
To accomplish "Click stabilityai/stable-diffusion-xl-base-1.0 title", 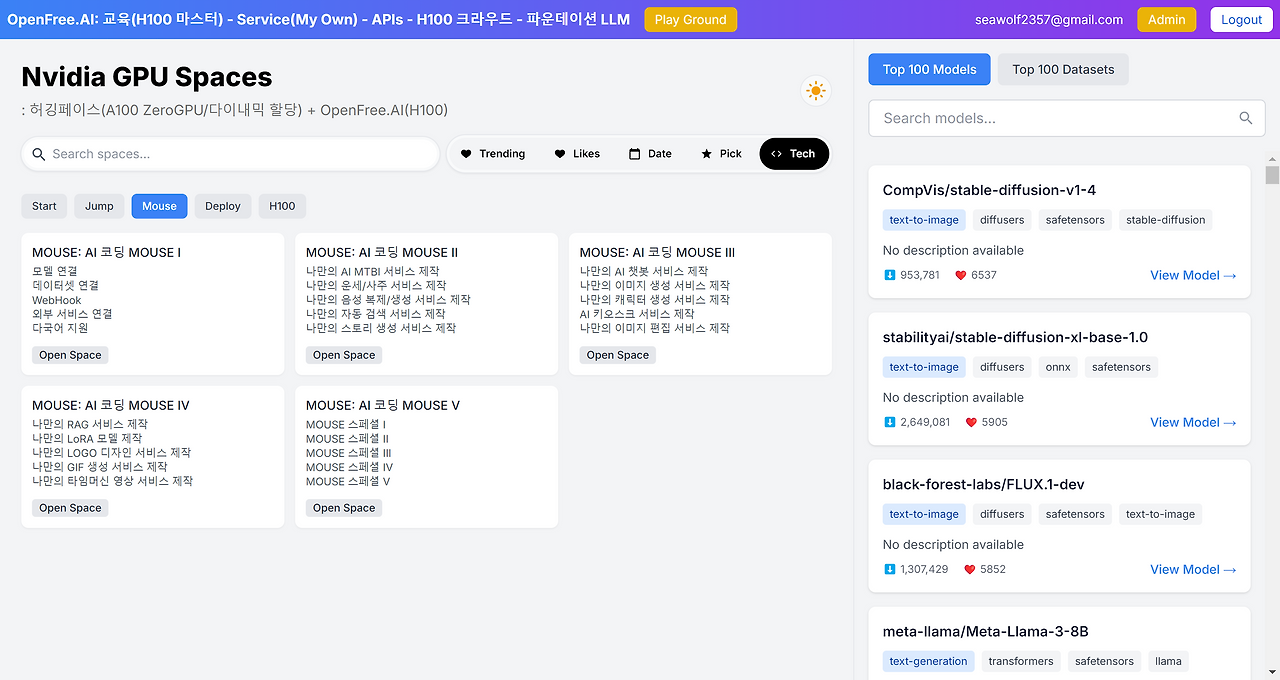I will coord(1015,337).
